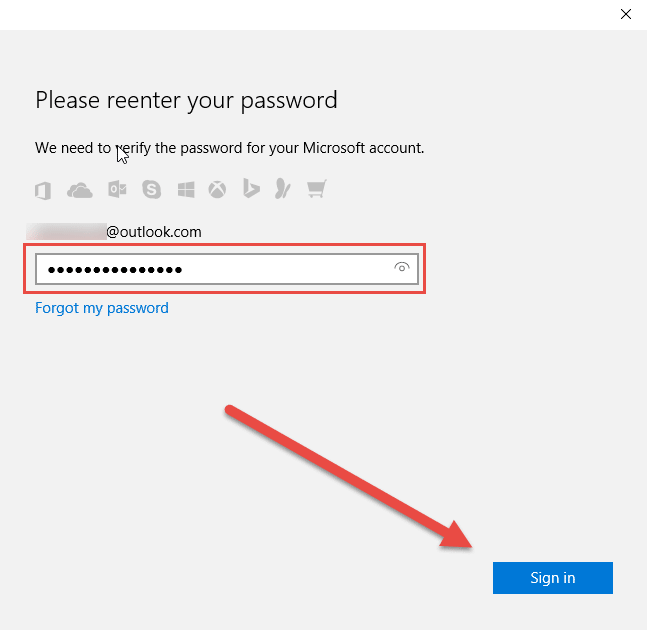Click the Skype icon

pos(151,190)
